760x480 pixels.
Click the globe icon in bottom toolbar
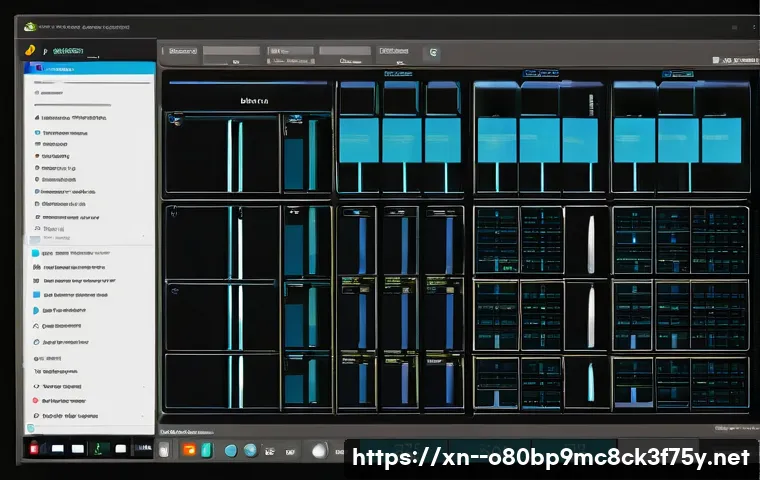point(250,450)
